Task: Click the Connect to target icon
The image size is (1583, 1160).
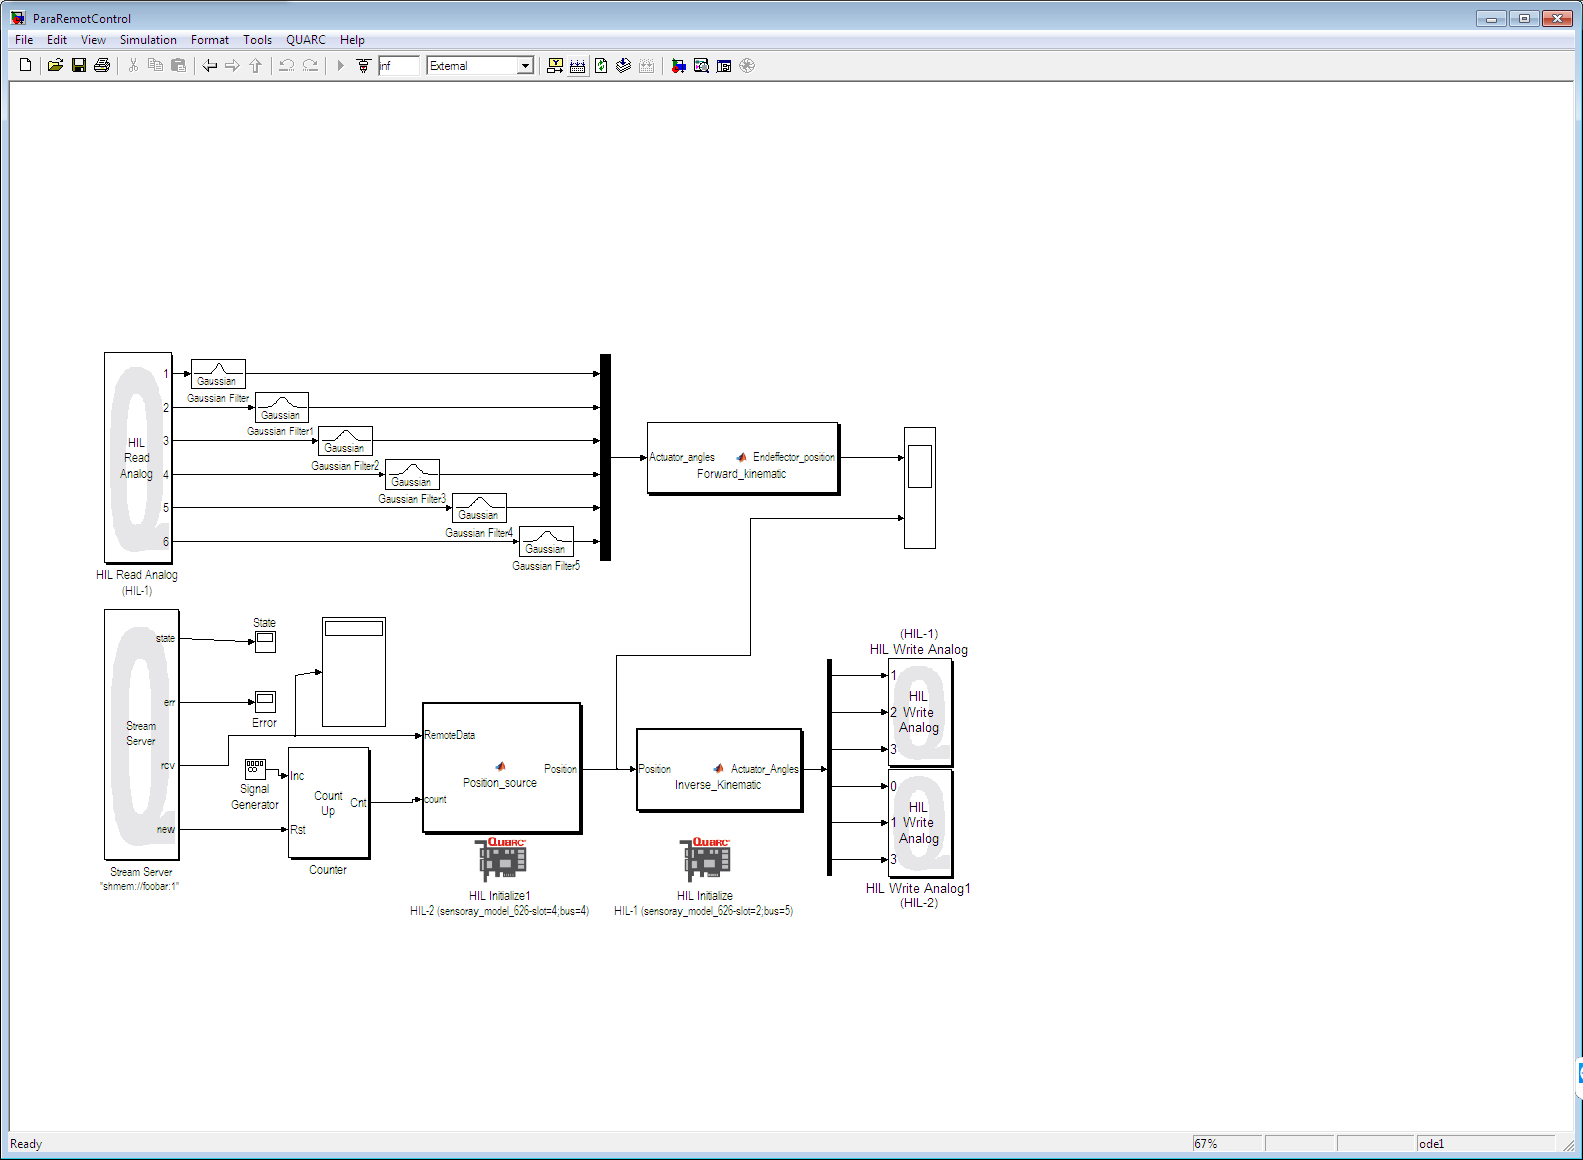Action: click(x=363, y=66)
